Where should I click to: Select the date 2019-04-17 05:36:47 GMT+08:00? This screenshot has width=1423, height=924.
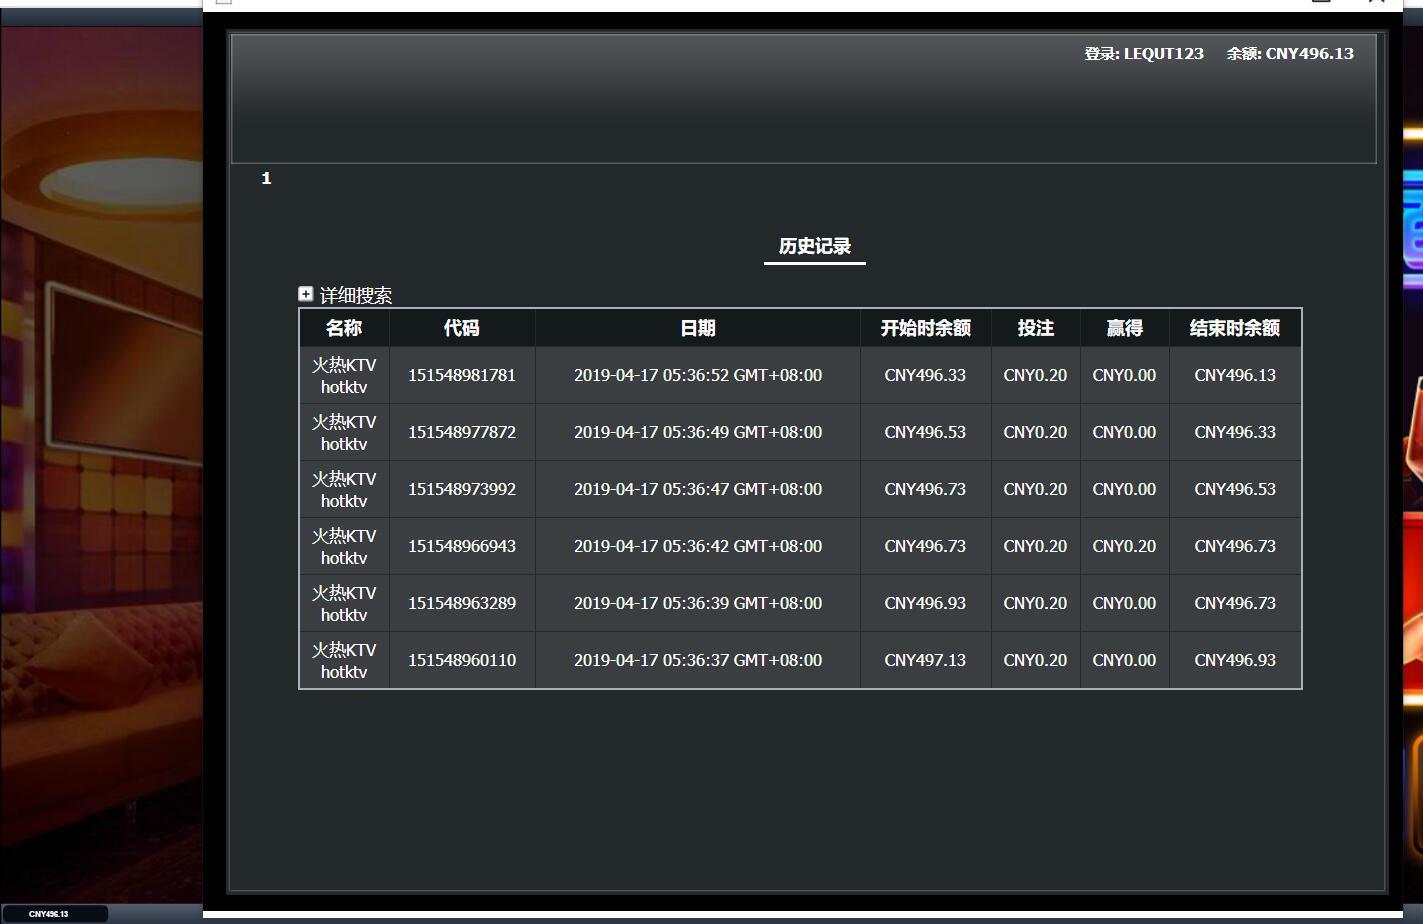tap(698, 489)
